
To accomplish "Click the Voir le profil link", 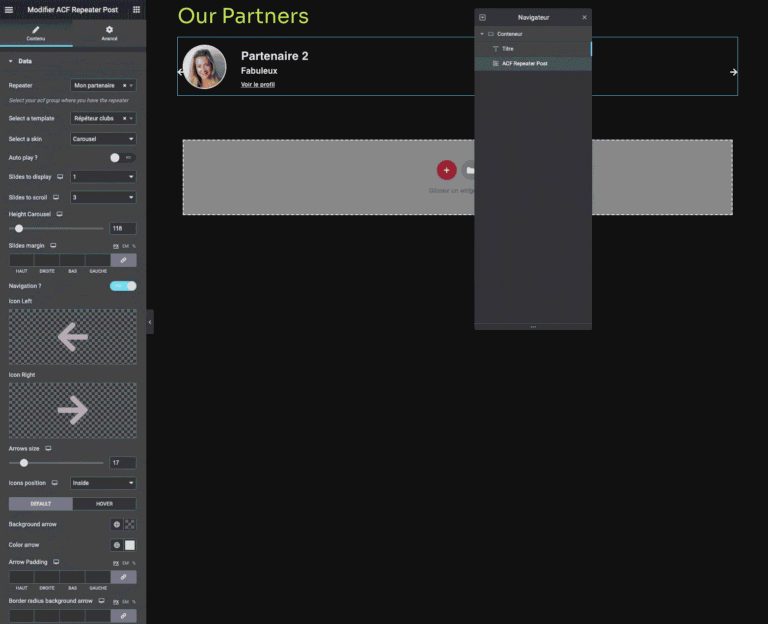I will tap(258, 84).
